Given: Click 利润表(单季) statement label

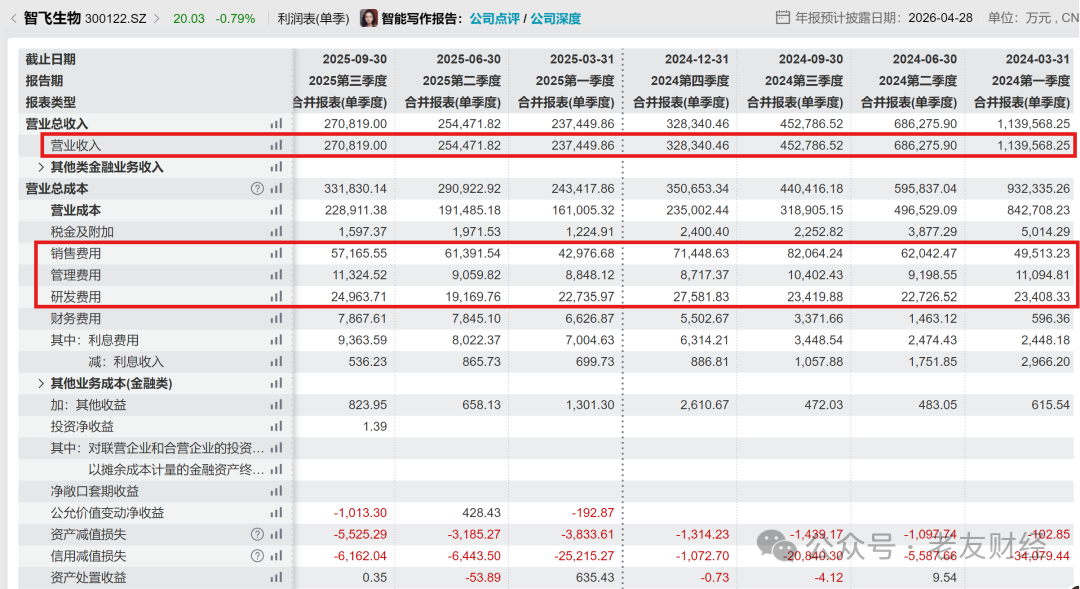Looking at the screenshot, I should pyautogui.click(x=313, y=19).
